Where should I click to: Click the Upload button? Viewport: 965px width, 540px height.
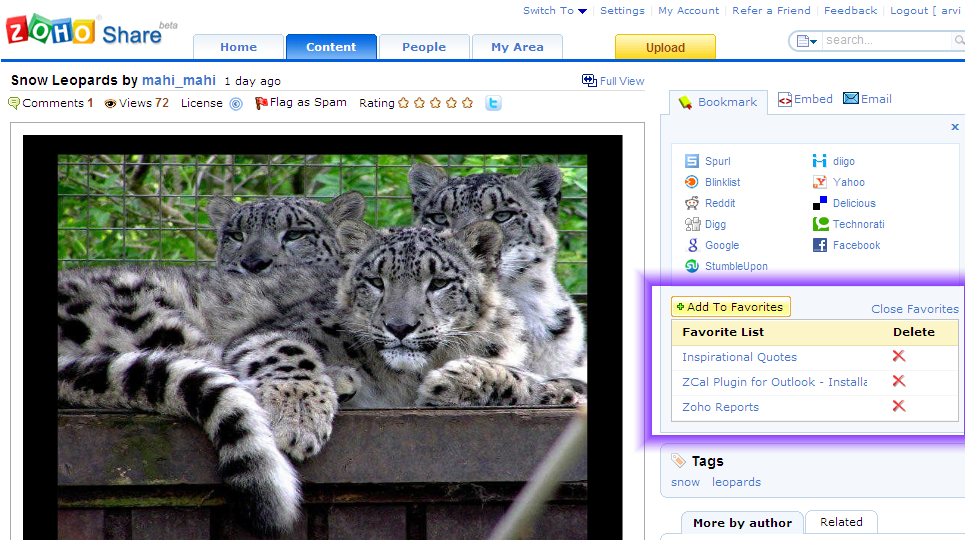coord(665,47)
